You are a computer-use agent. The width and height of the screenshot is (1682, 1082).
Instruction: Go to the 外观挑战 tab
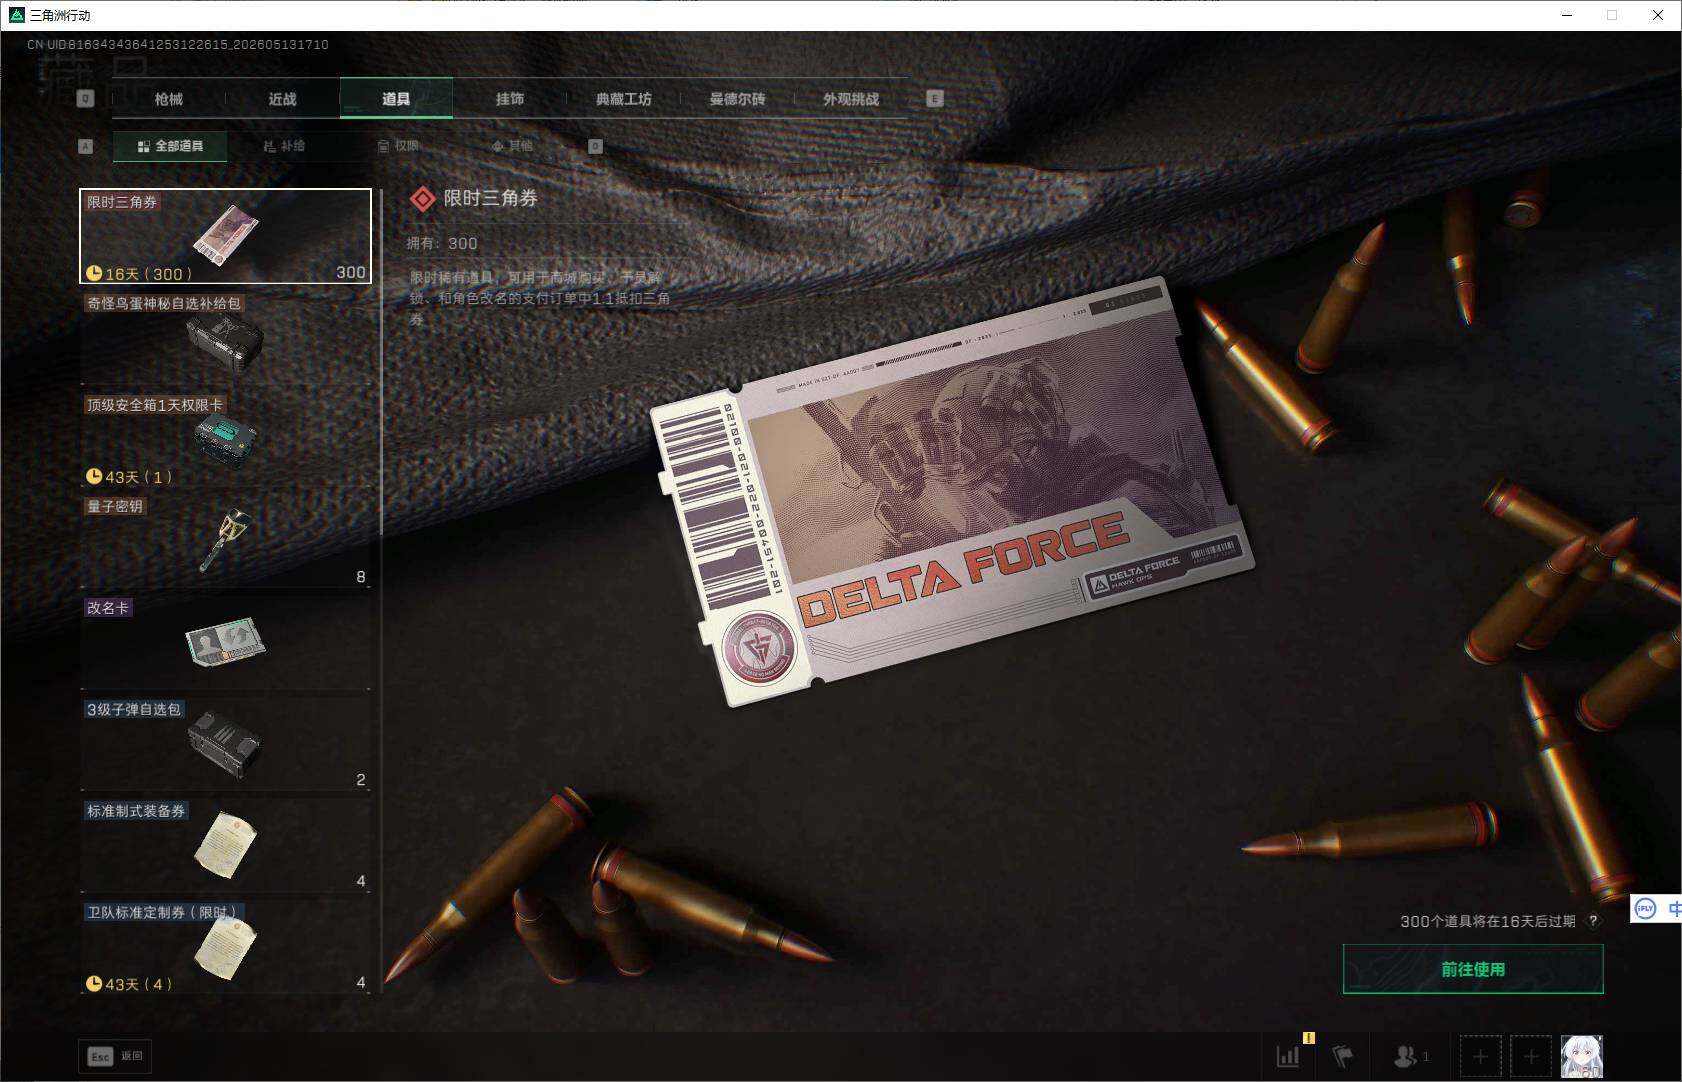point(851,99)
